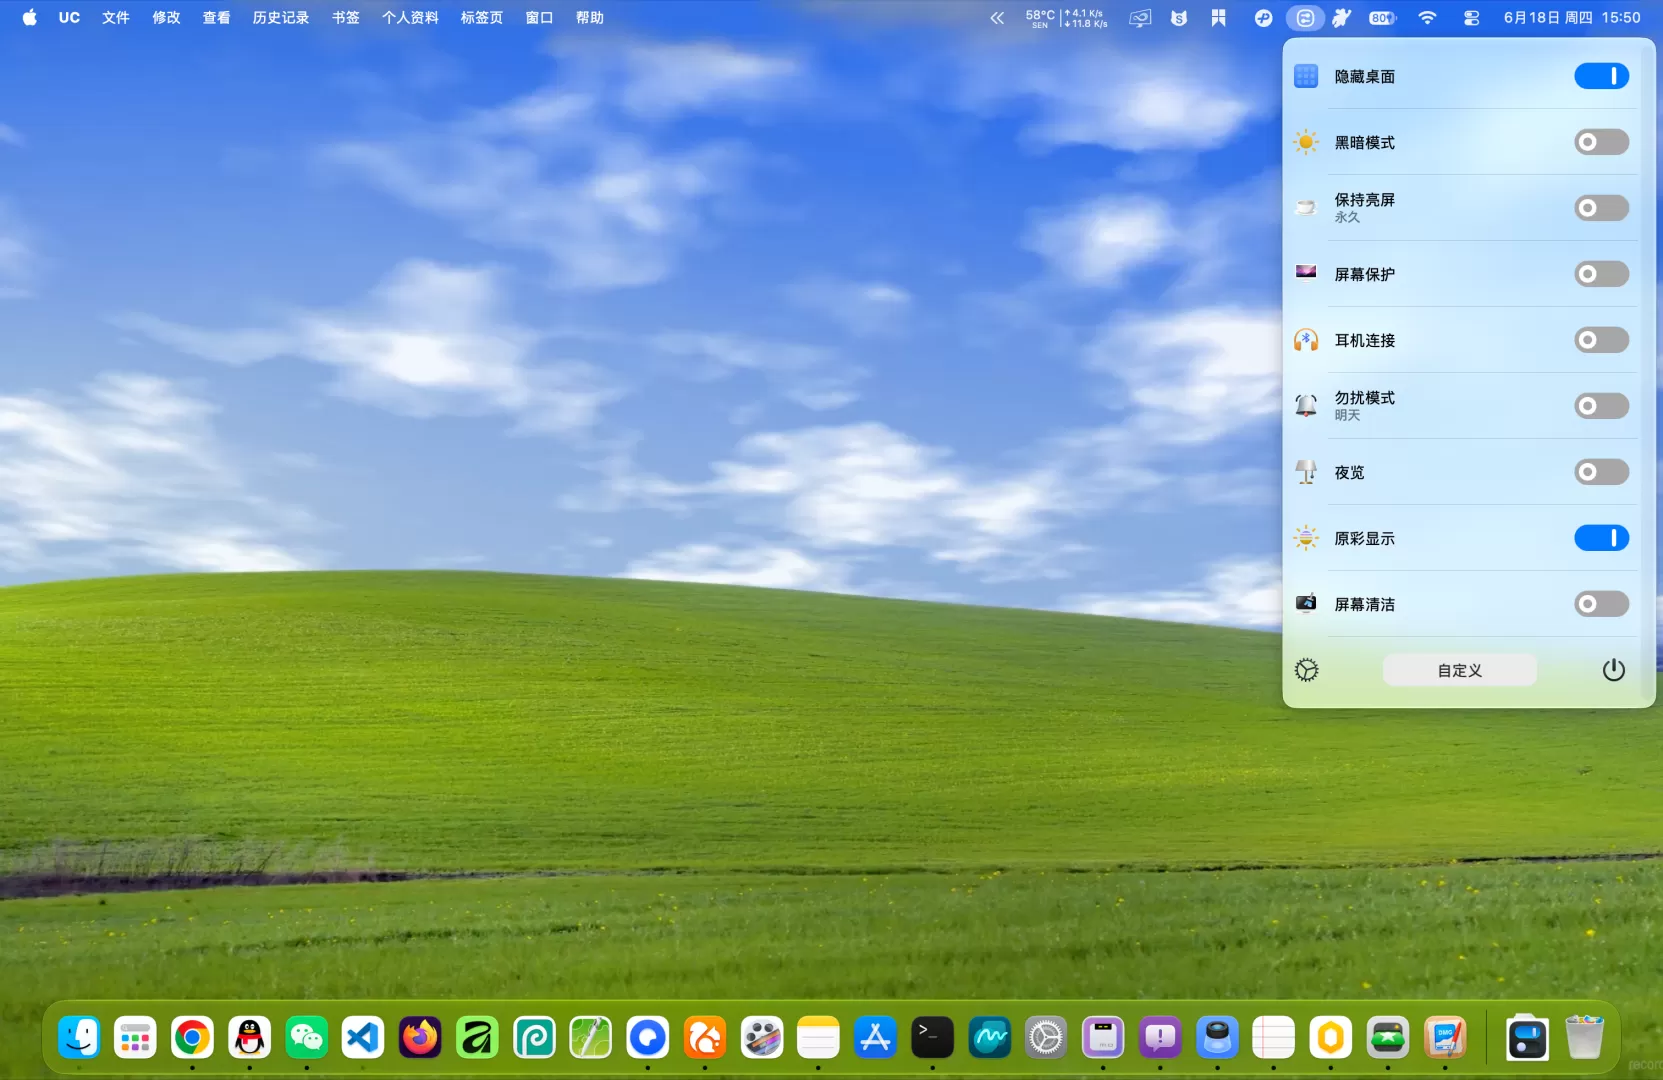Enable the 耳机连接 toggle
This screenshot has height=1080, width=1663.
pyautogui.click(x=1601, y=340)
